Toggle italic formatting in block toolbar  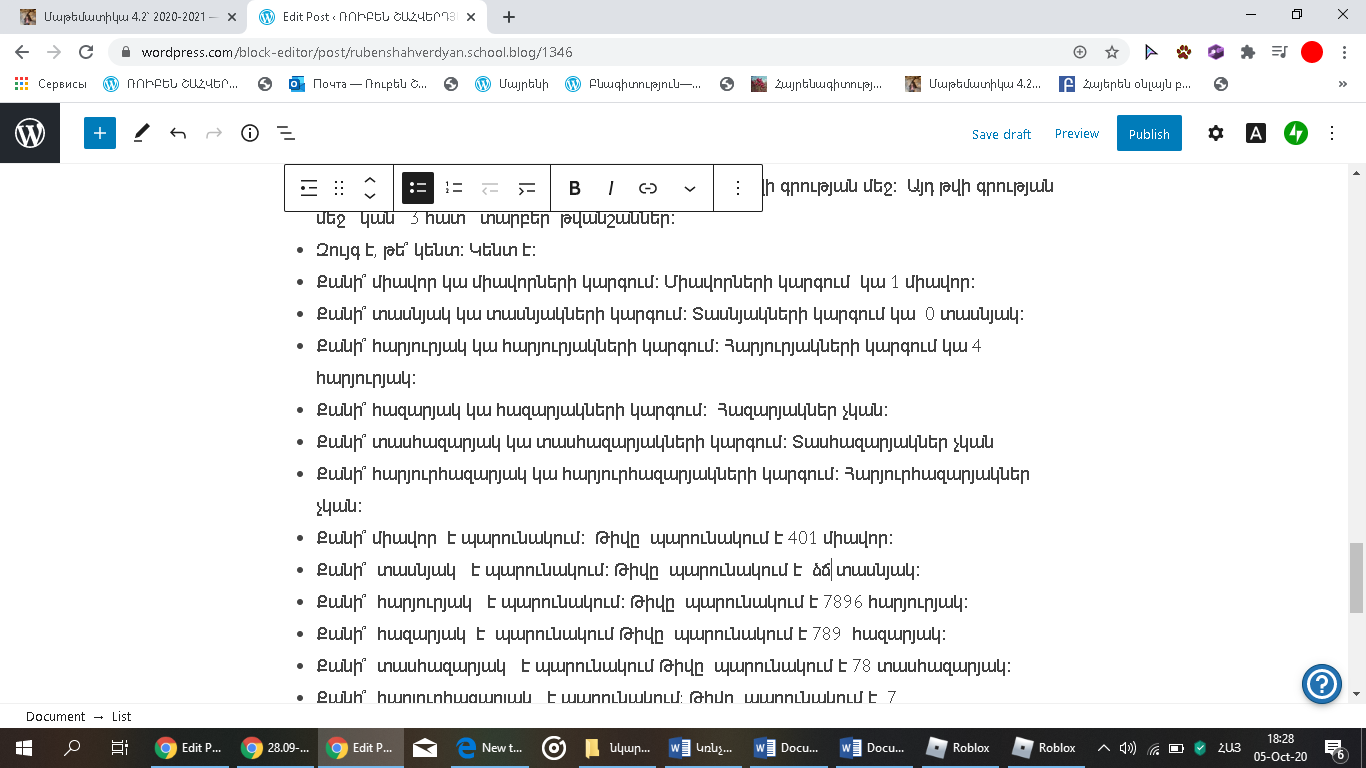[x=611, y=188]
